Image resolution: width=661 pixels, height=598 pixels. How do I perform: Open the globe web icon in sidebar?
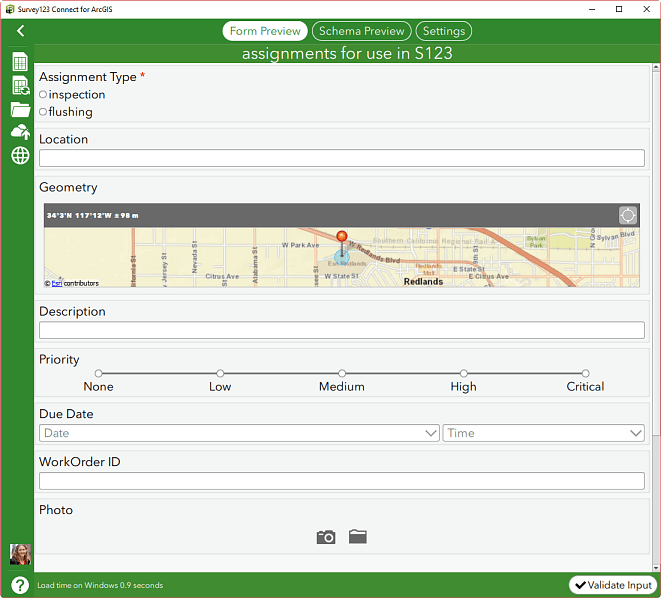(20, 156)
